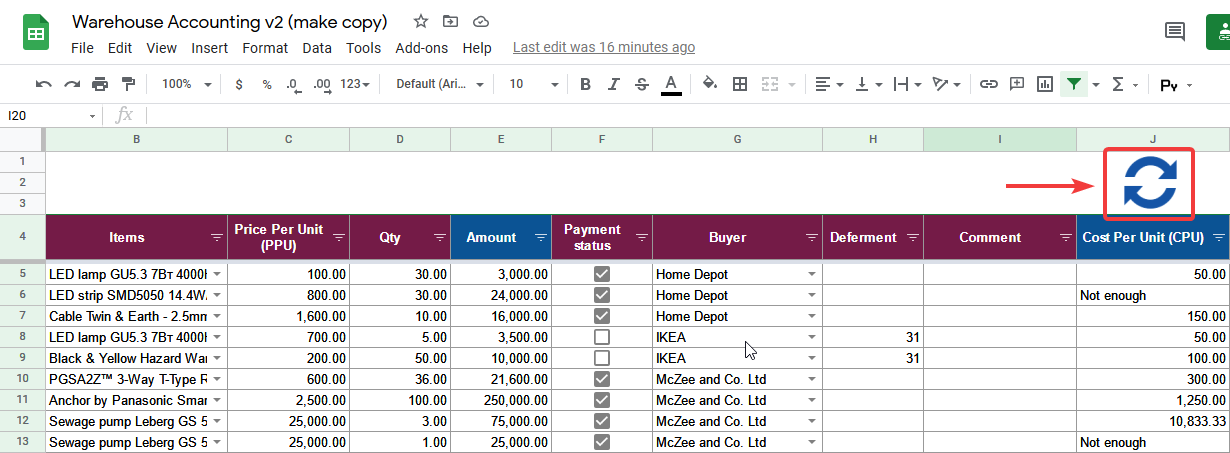The width and height of the screenshot is (1230, 453).
Task: Click the Name box showing I20
Action: click(x=50, y=115)
